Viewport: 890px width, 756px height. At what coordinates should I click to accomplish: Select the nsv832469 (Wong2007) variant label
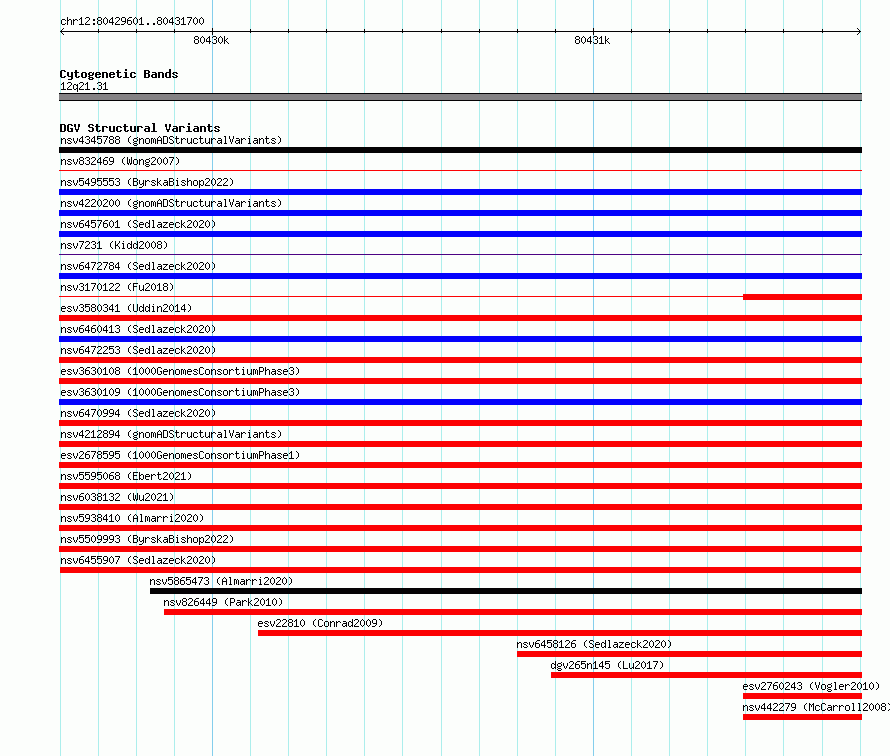coord(120,161)
